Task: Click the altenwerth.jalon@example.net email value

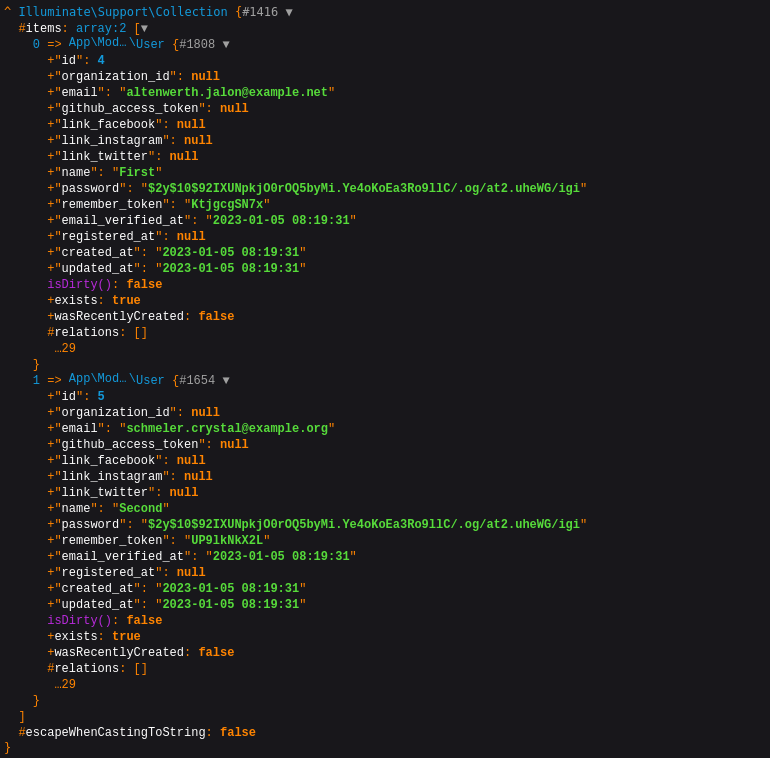Action: pyautogui.click(x=227, y=93)
